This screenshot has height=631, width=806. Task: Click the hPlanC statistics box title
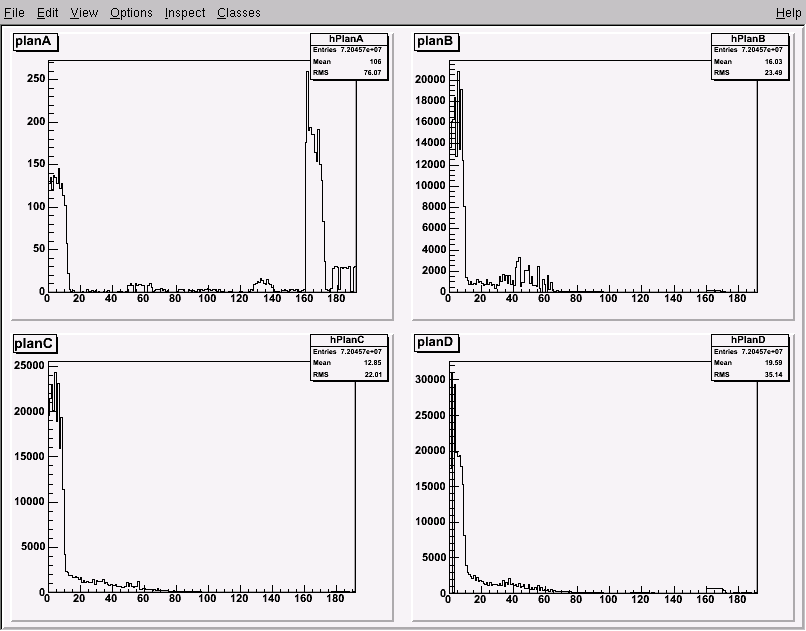pyautogui.click(x=349, y=340)
